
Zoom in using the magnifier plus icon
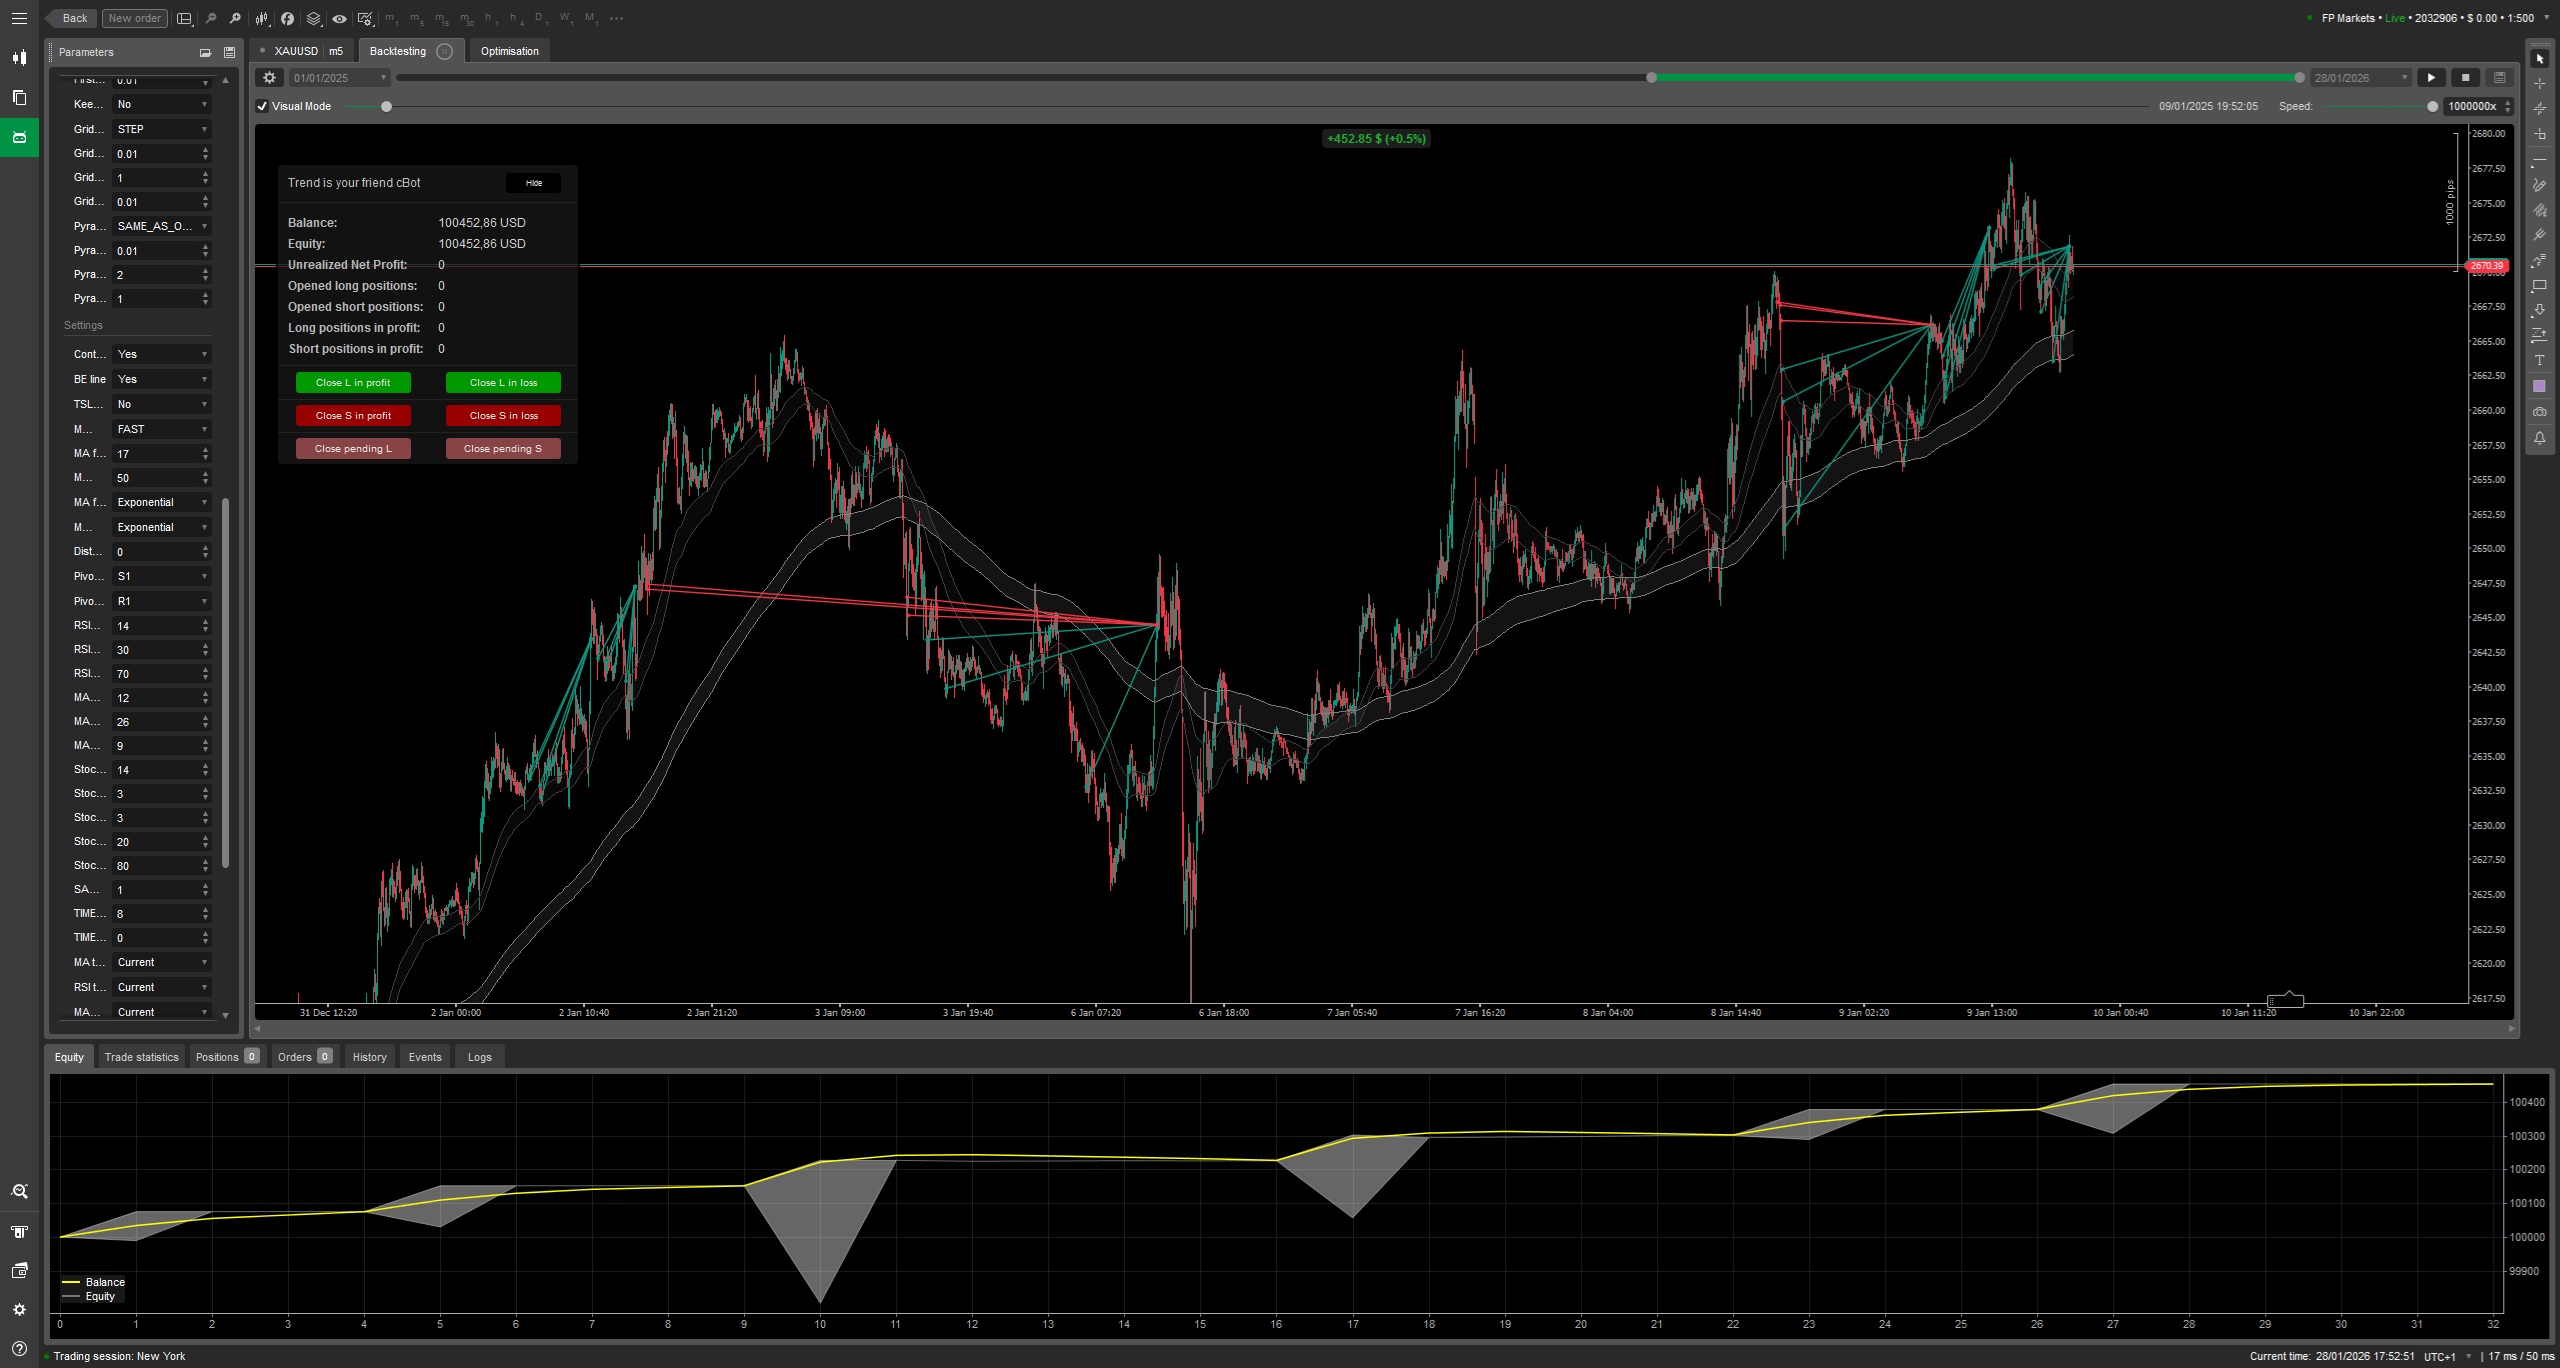(234, 18)
